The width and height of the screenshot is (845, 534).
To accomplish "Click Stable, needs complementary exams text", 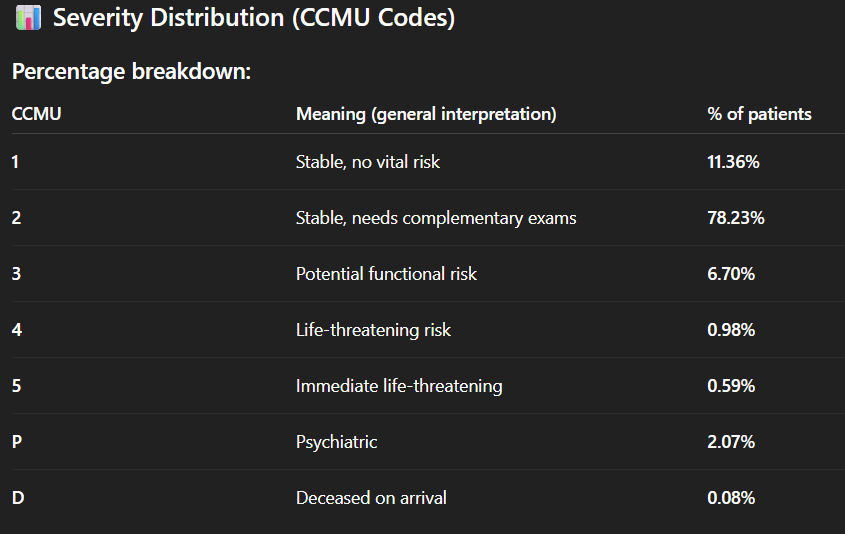I will pos(436,218).
